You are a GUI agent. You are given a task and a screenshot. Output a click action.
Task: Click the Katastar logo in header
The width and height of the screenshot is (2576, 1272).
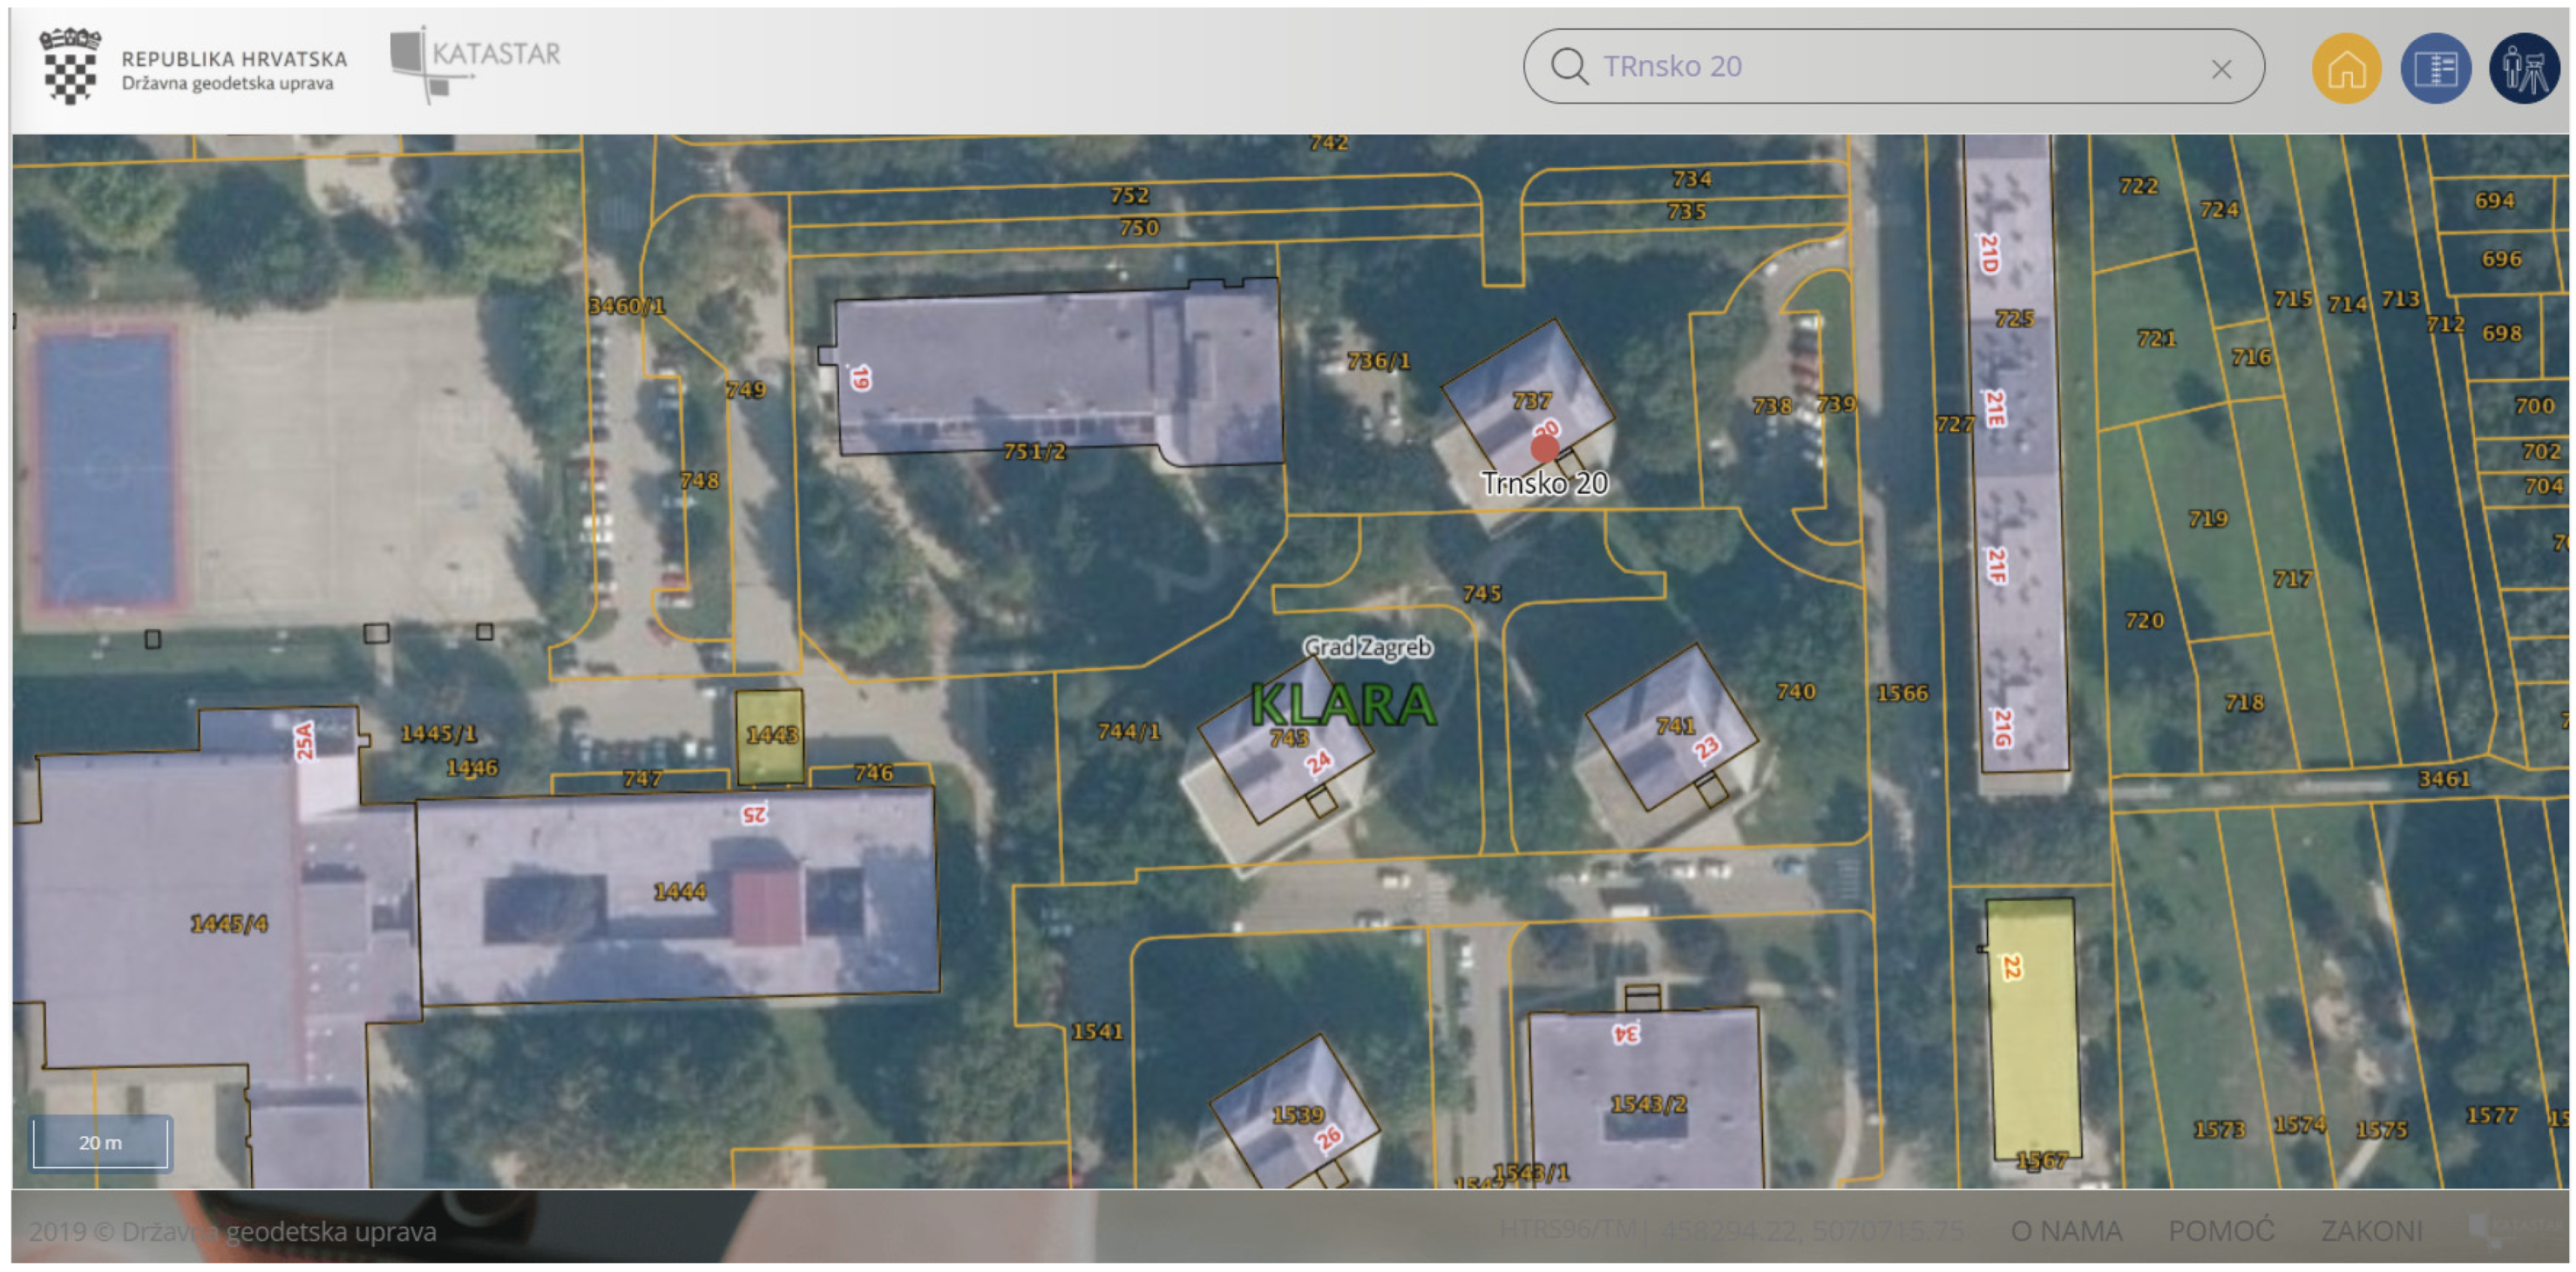pyautogui.click(x=475, y=62)
